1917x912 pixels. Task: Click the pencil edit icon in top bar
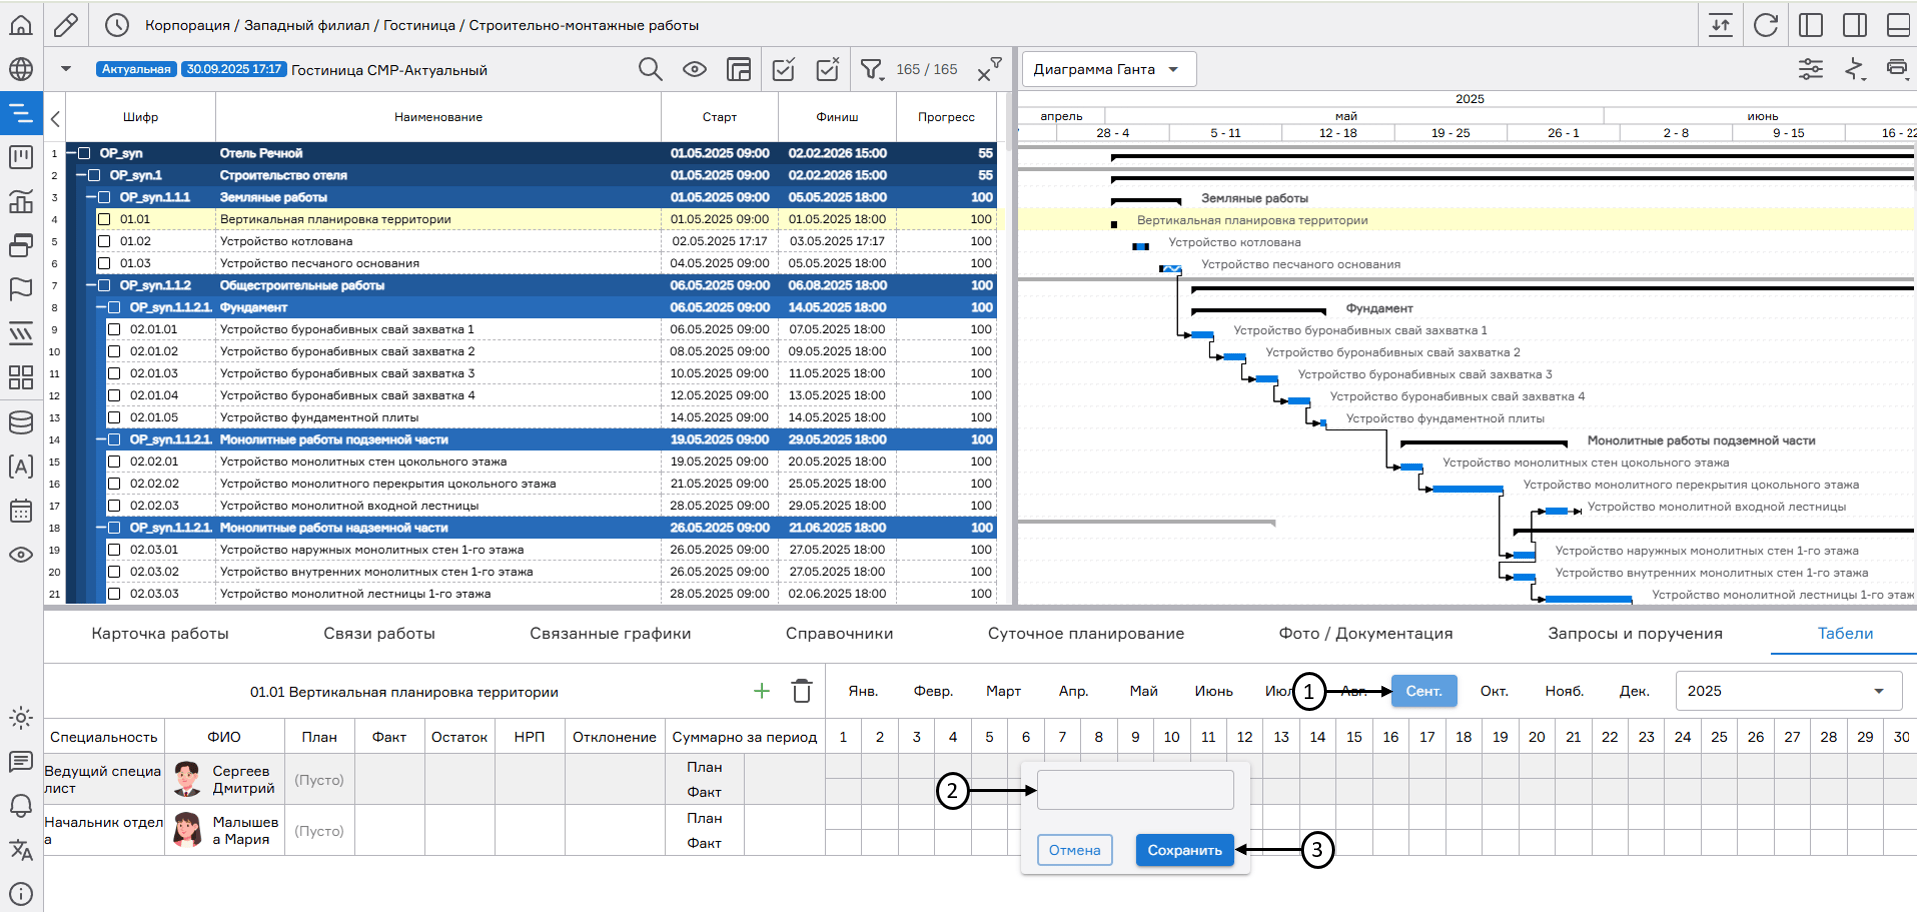(66, 25)
